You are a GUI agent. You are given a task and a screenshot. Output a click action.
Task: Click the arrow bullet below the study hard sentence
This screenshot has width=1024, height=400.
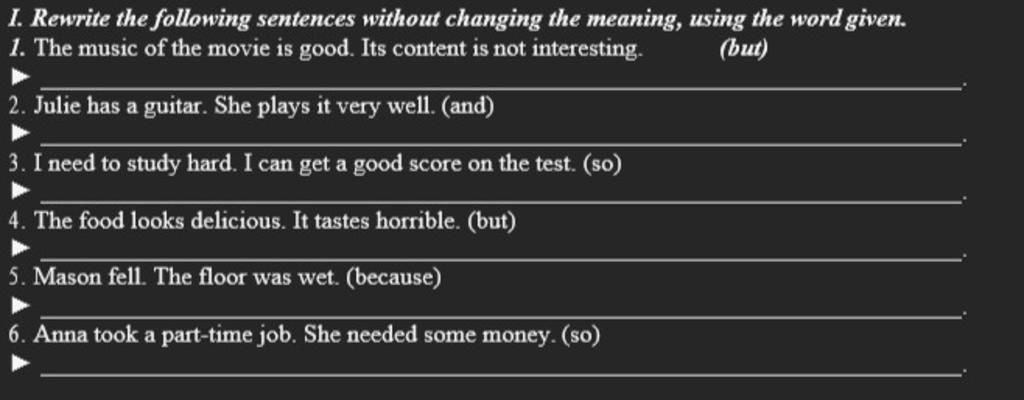[x=20, y=191]
